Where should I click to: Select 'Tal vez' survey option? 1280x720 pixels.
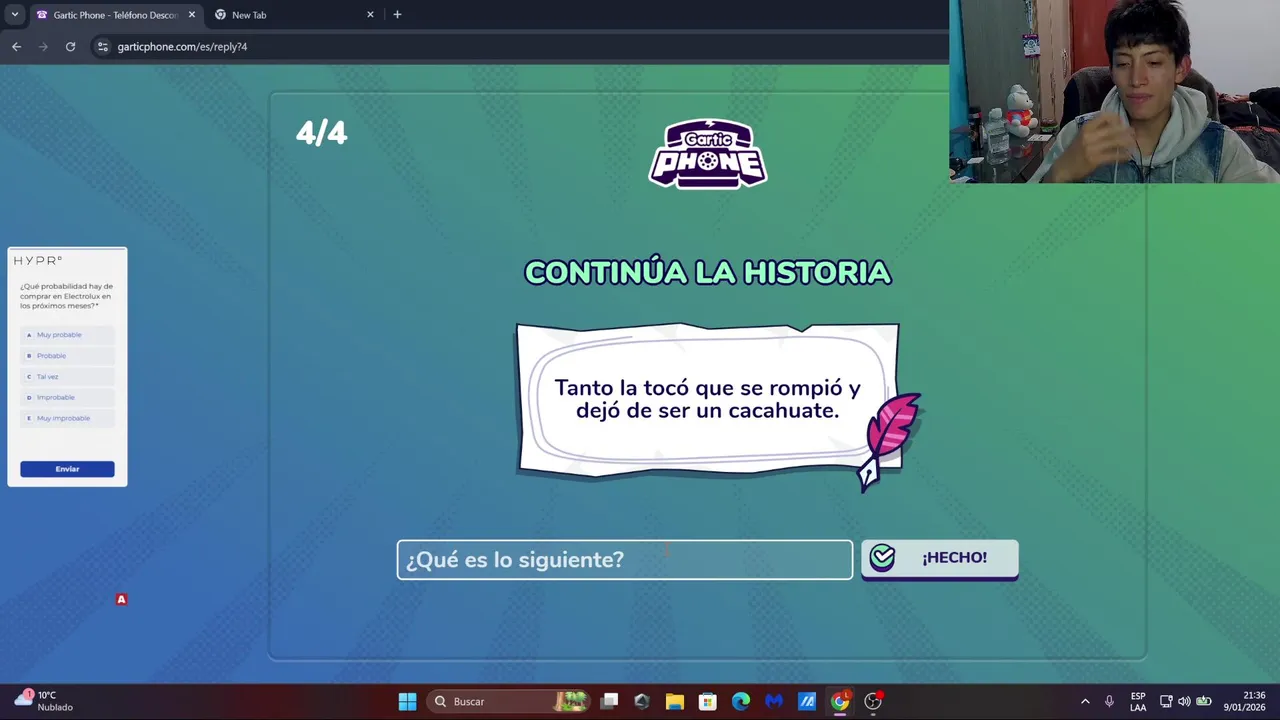click(67, 377)
